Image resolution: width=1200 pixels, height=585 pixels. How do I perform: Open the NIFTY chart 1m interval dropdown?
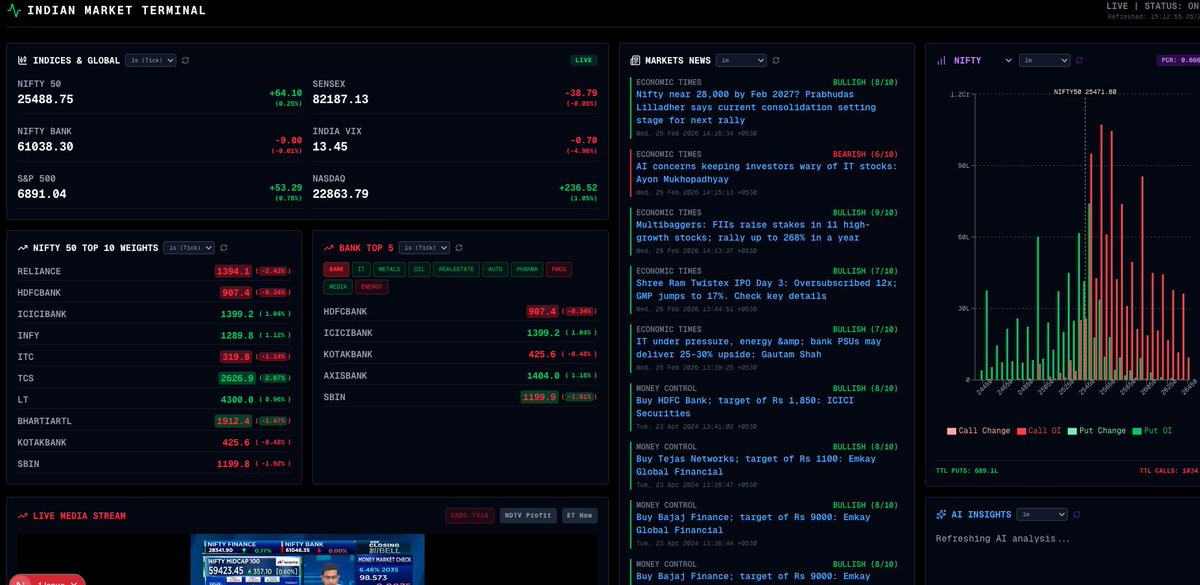(x=1044, y=60)
